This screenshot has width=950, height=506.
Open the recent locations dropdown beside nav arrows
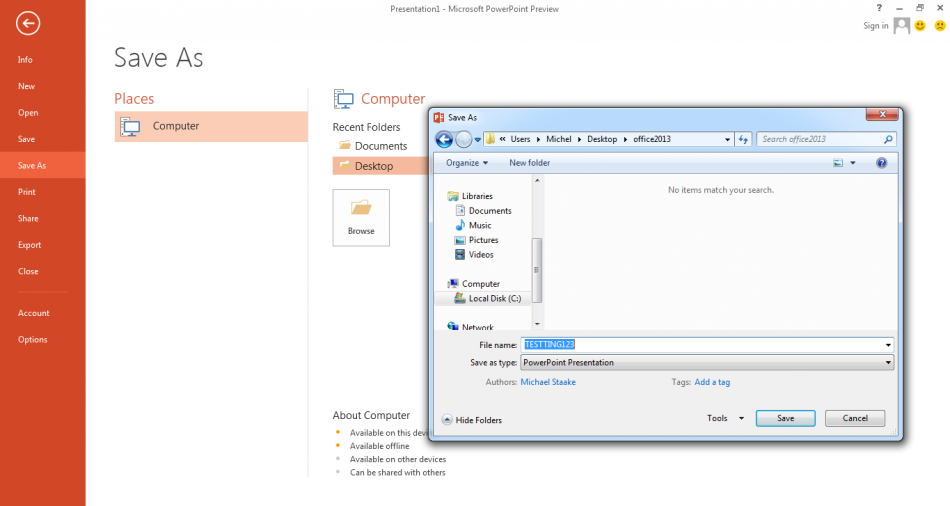[477, 139]
